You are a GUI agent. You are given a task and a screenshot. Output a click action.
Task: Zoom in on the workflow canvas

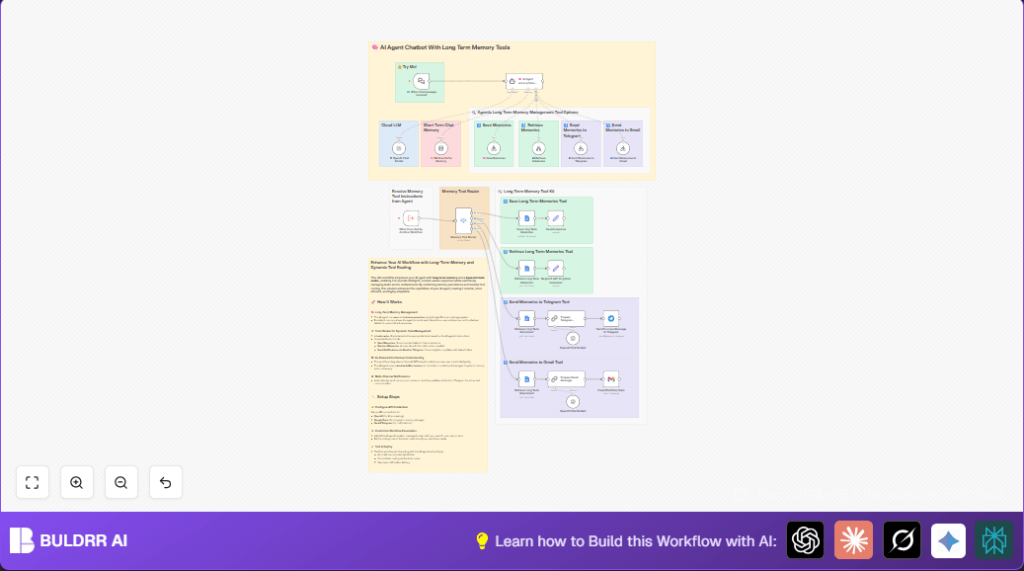coord(76,482)
